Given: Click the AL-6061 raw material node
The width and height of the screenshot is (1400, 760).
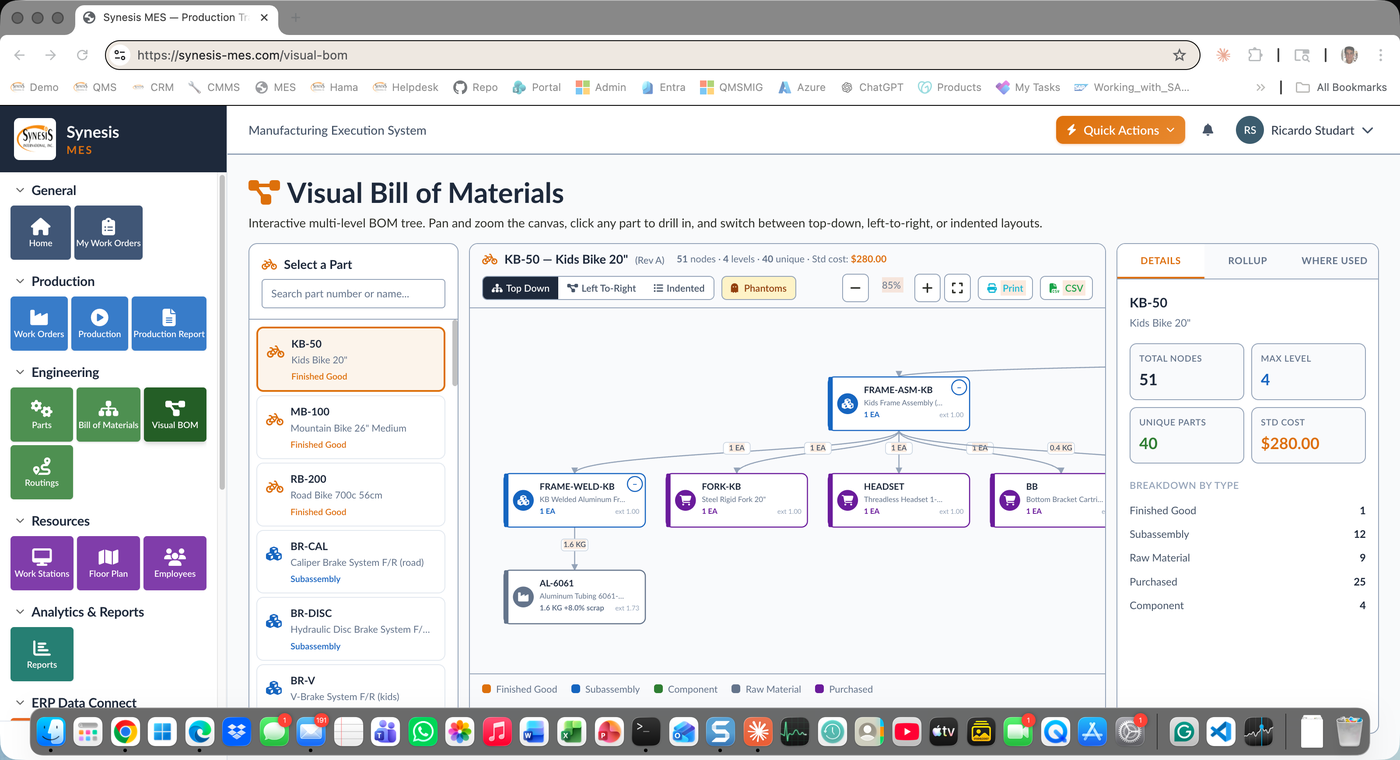Looking at the screenshot, I should tap(574, 597).
